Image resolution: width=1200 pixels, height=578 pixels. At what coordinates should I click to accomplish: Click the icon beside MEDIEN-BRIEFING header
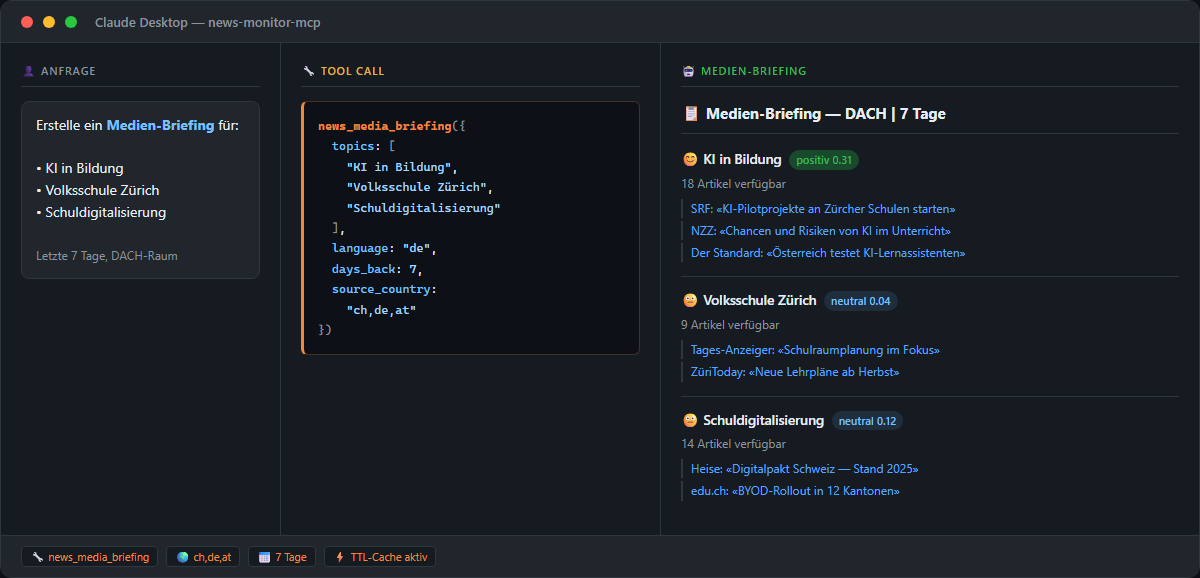coord(688,71)
